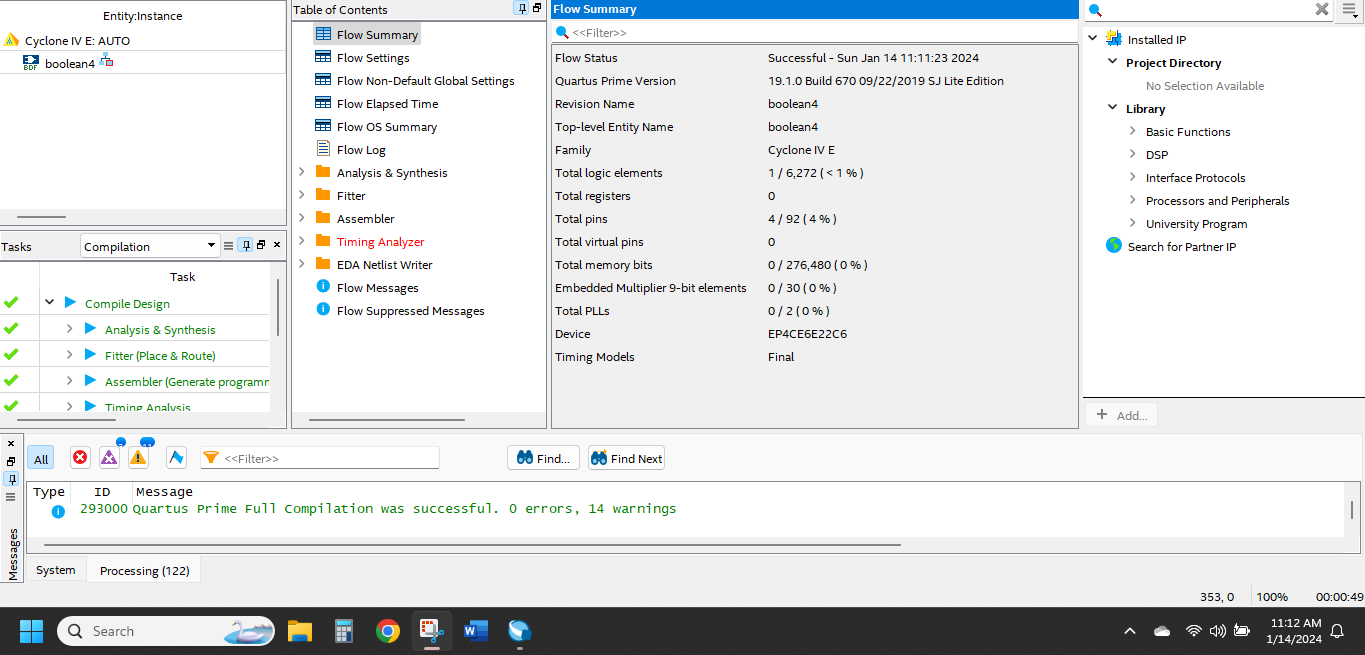Close the Messages panel
Image resolution: width=1365 pixels, height=655 pixels.
coord(11,443)
